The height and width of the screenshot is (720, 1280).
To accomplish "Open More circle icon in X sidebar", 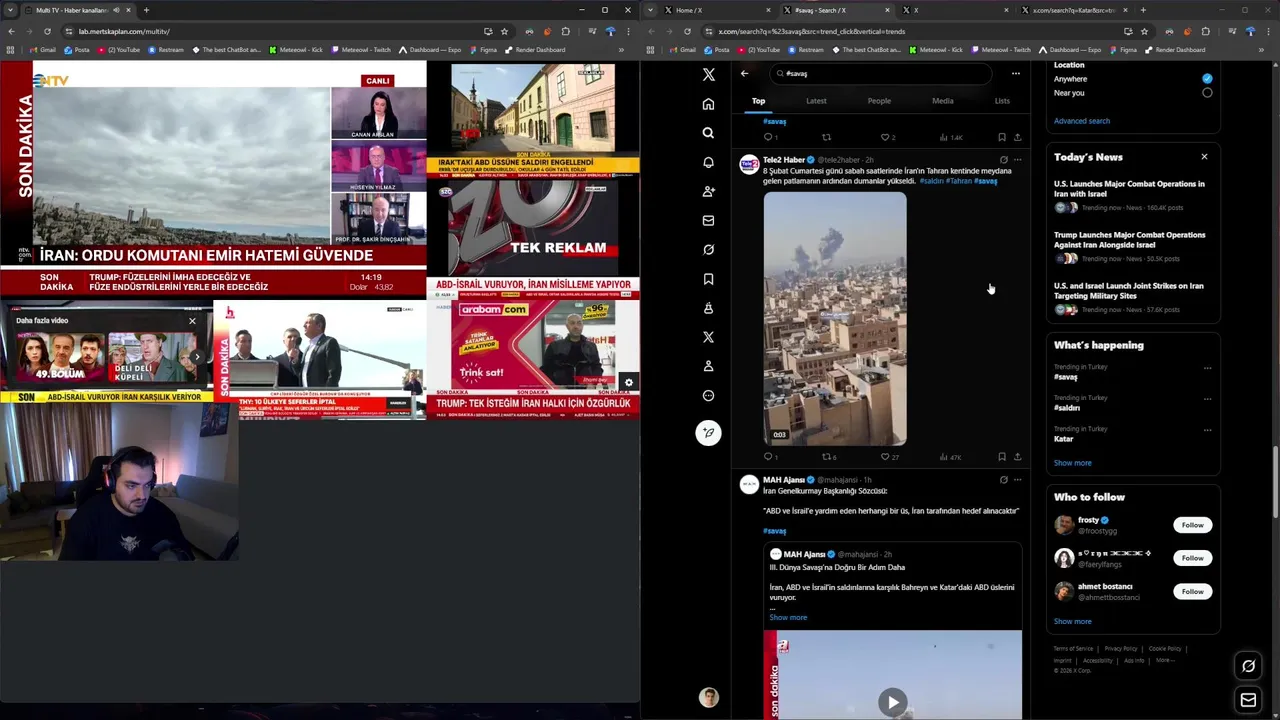I will point(708,395).
